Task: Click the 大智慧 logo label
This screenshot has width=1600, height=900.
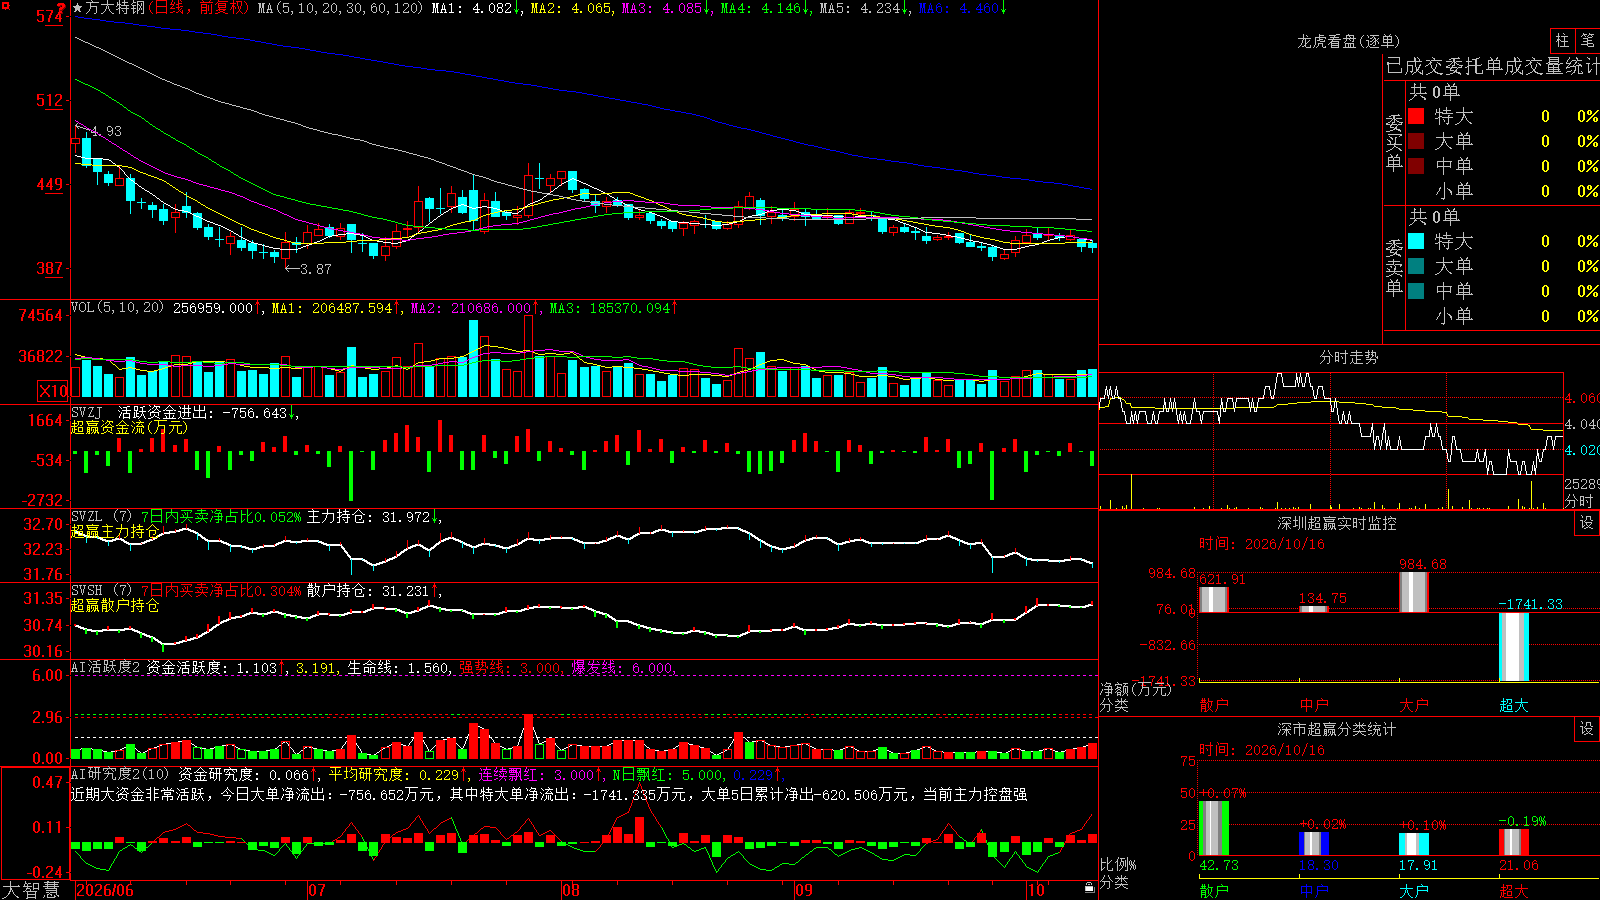Action: (31, 890)
